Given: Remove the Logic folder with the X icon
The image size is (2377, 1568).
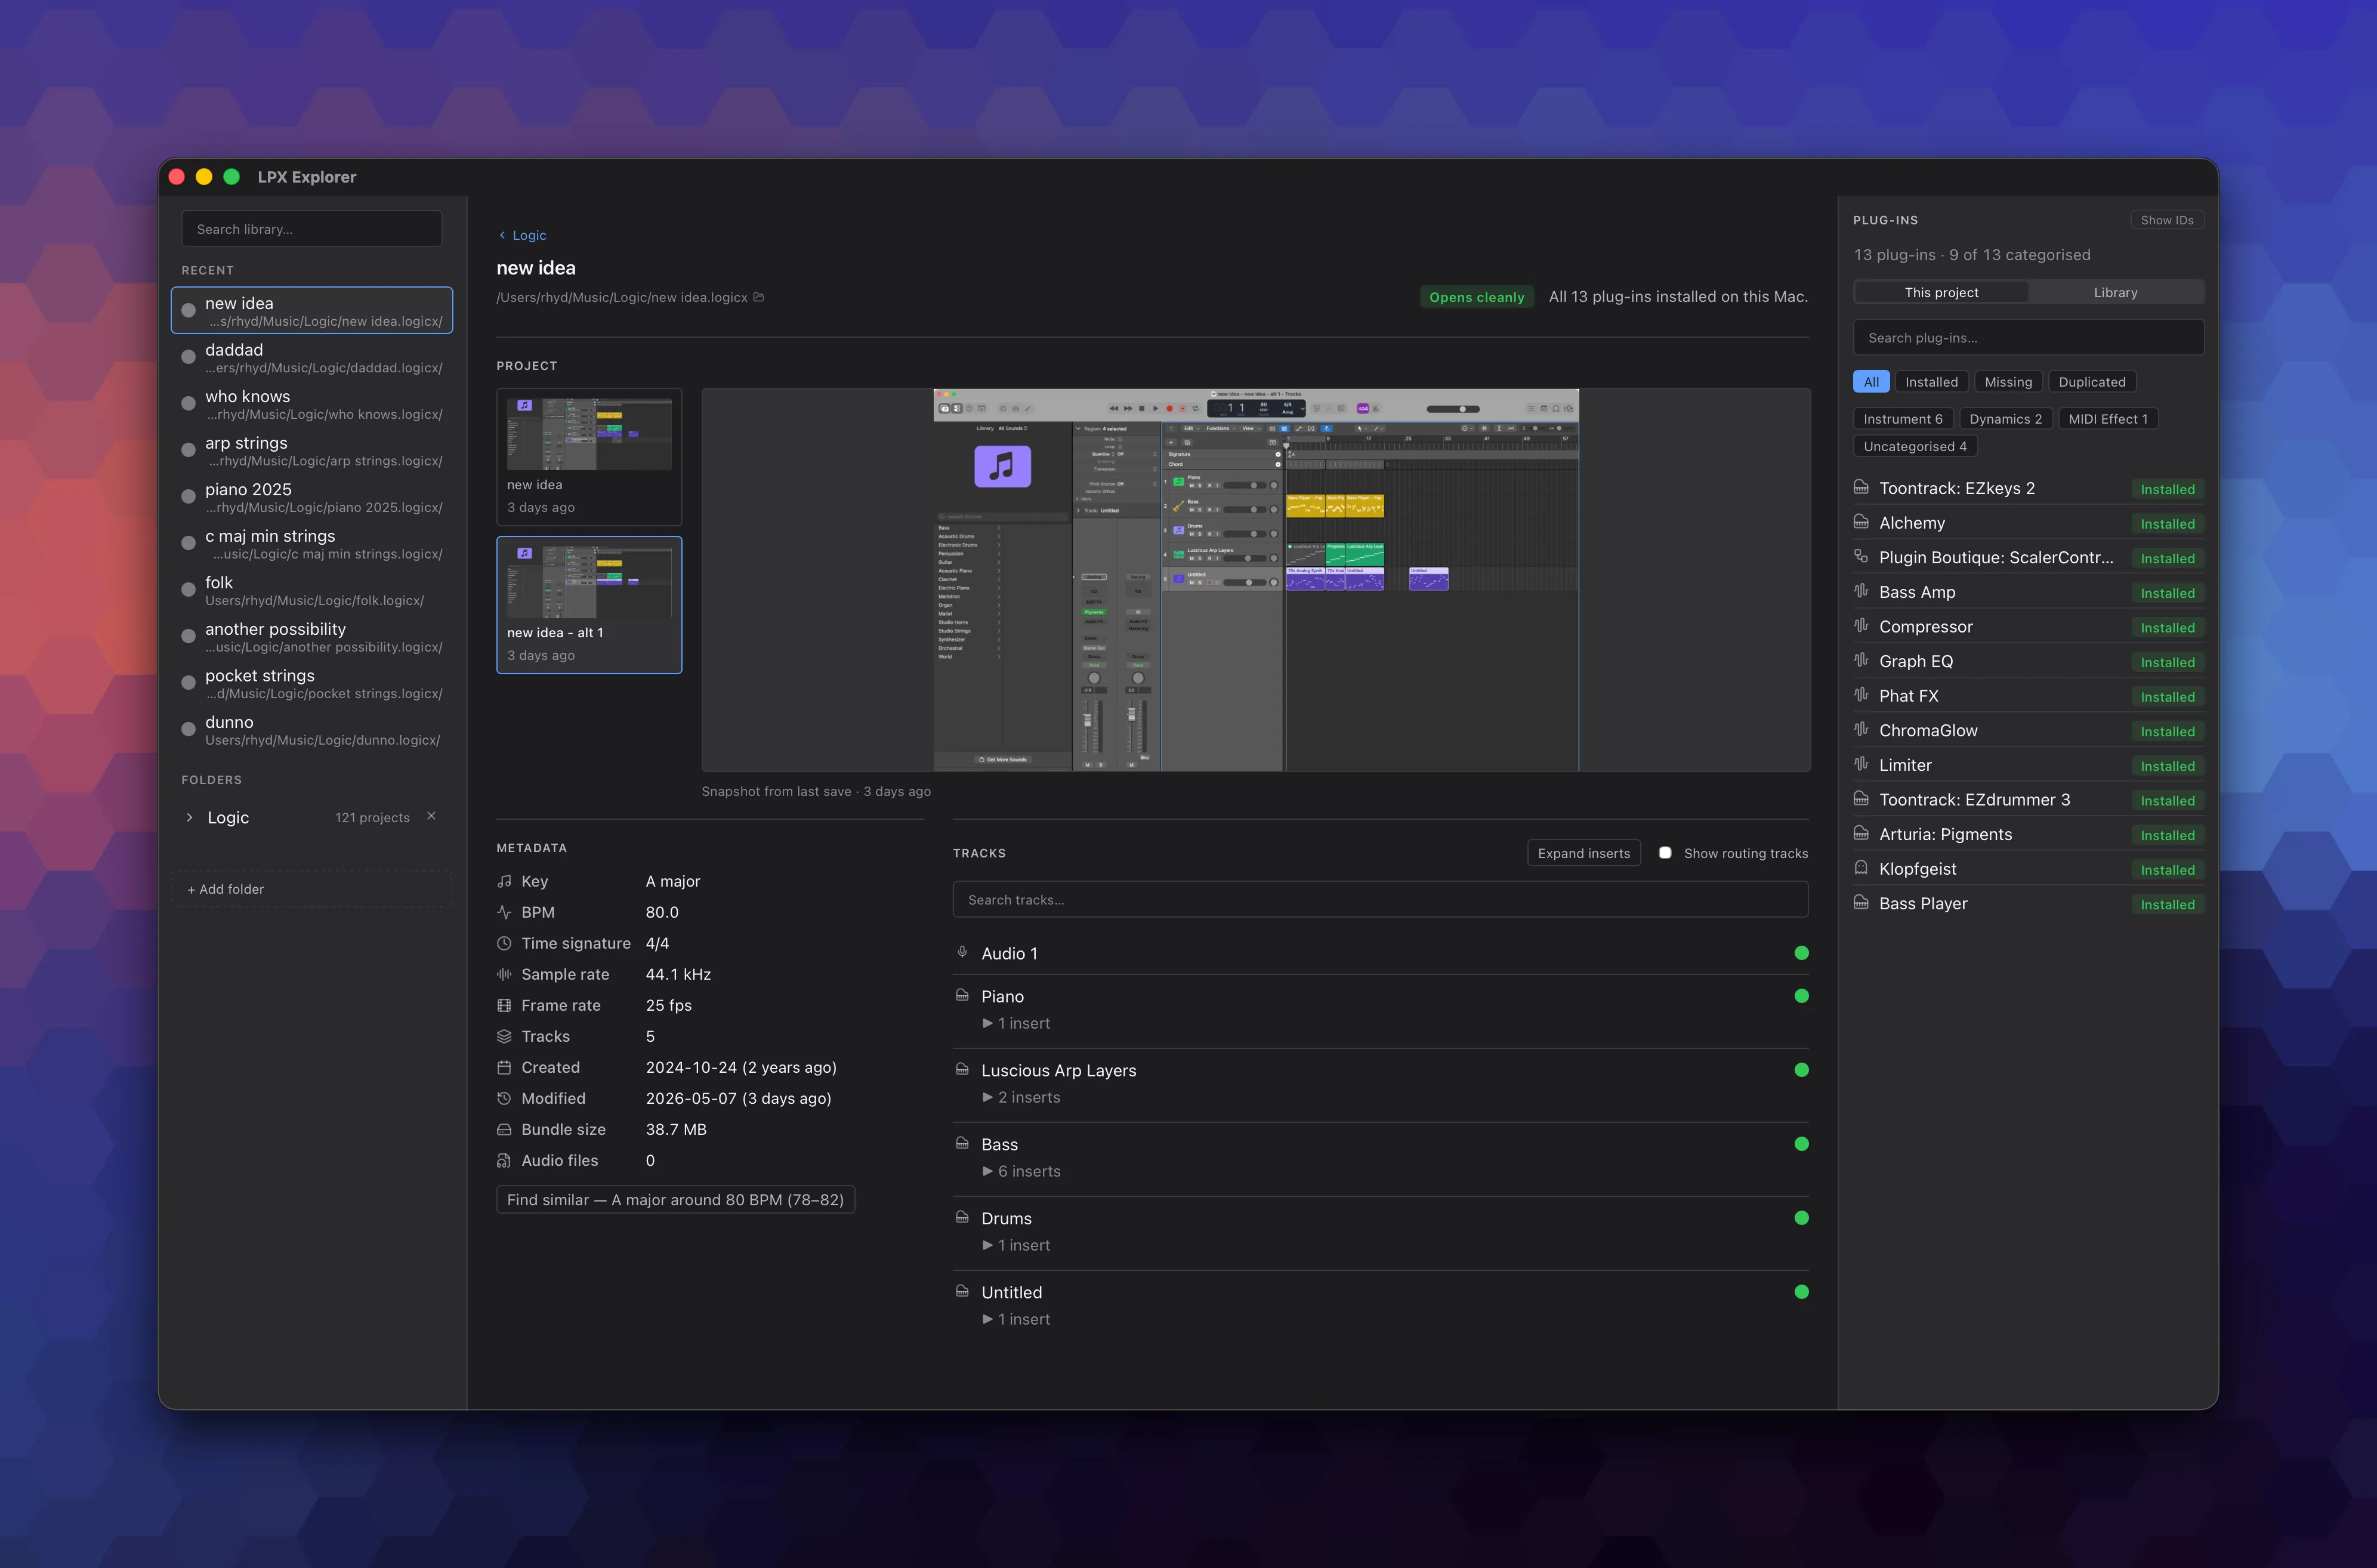Looking at the screenshot, I should tap(431, 816).
